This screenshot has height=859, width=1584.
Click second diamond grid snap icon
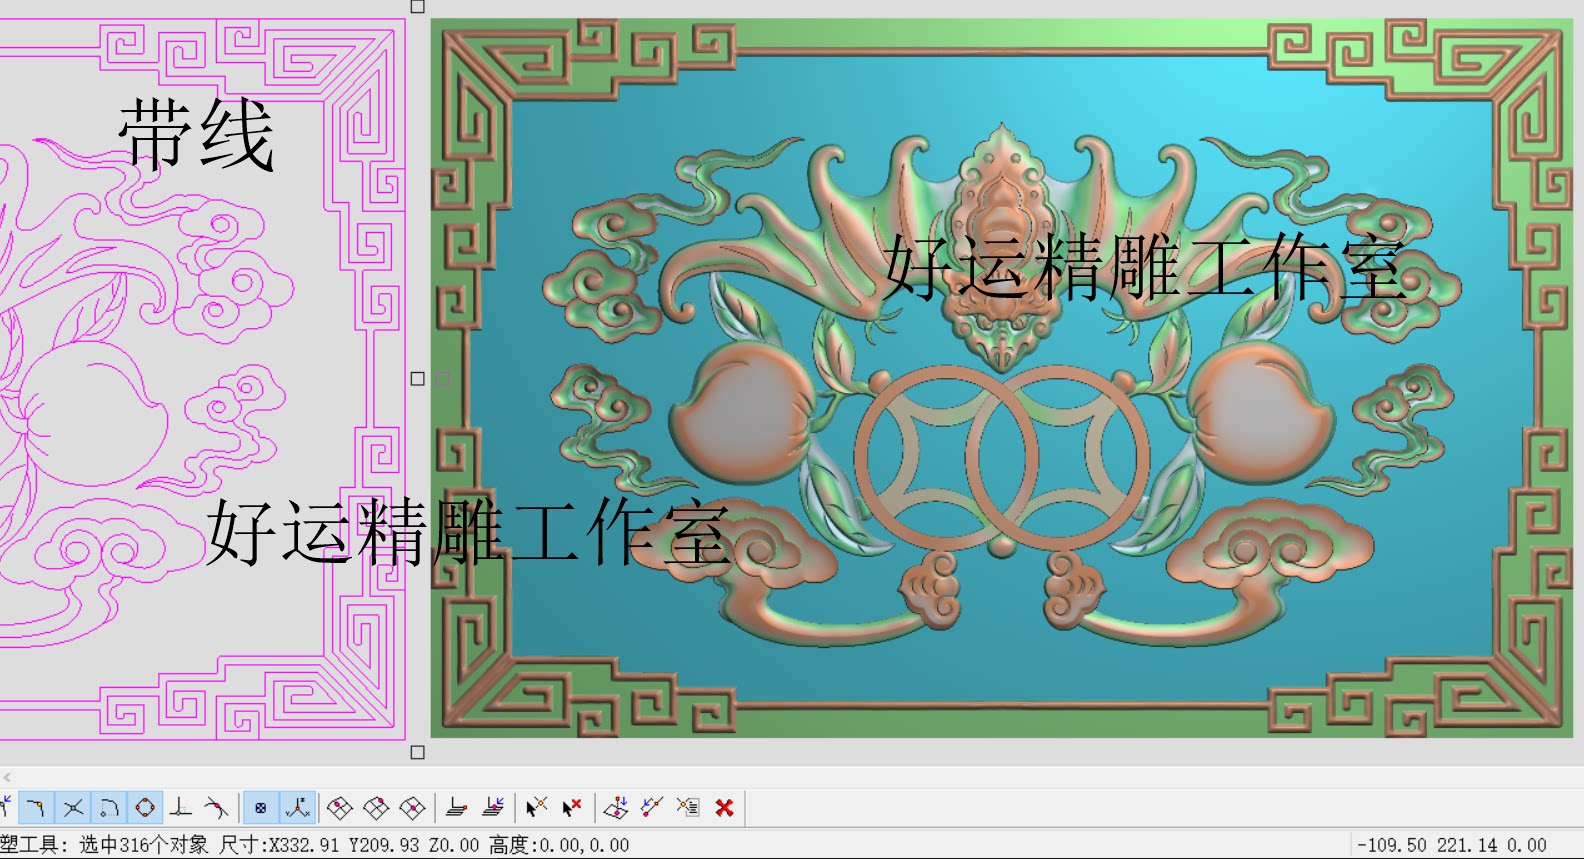pos(376,807)
